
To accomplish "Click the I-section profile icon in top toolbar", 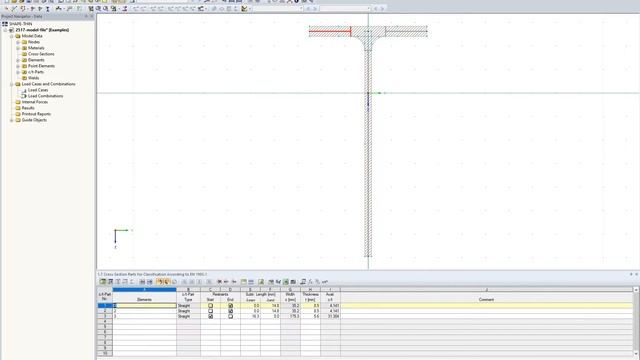I will (x=48, y=9).
